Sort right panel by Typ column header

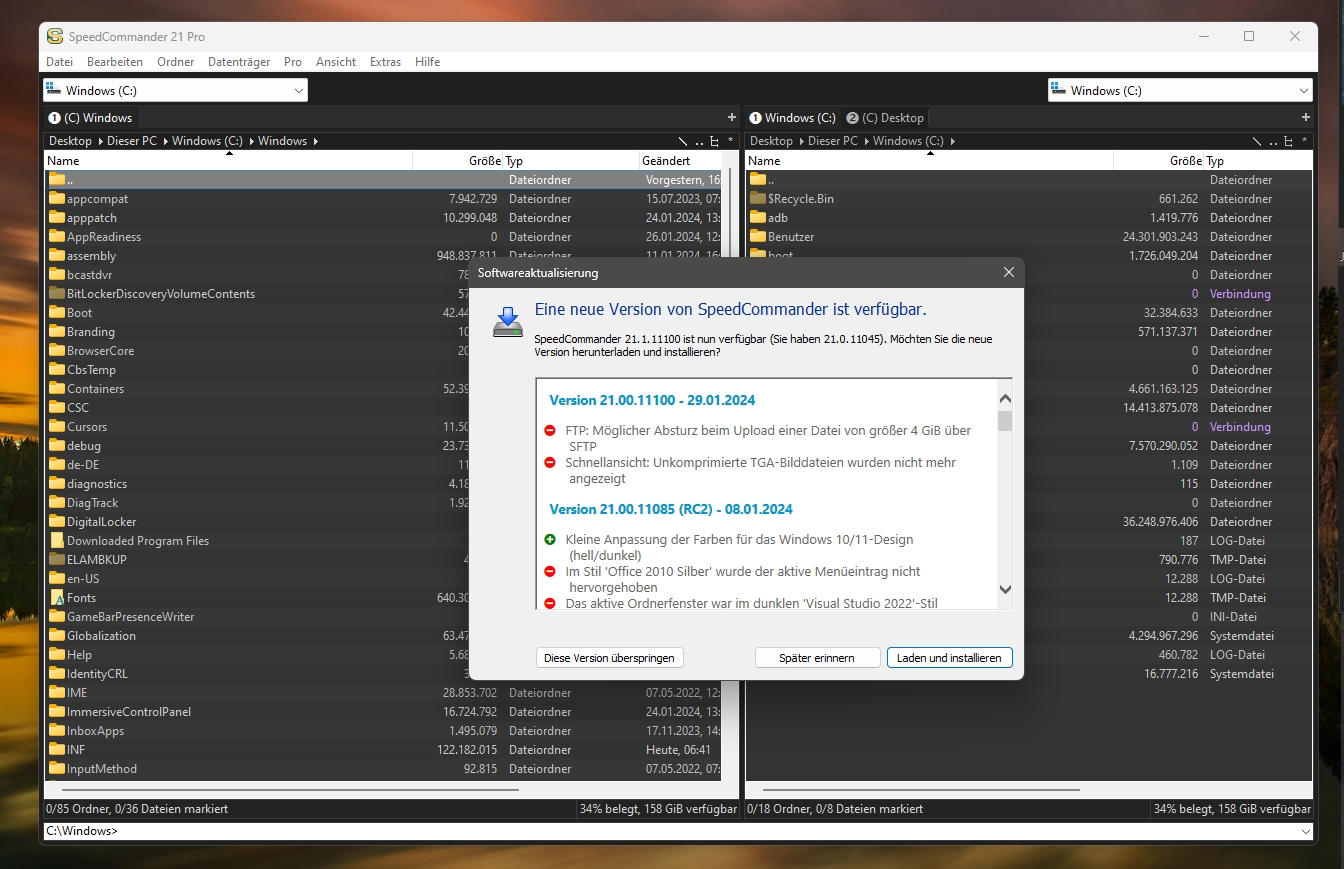click(x=1258, y=160)
